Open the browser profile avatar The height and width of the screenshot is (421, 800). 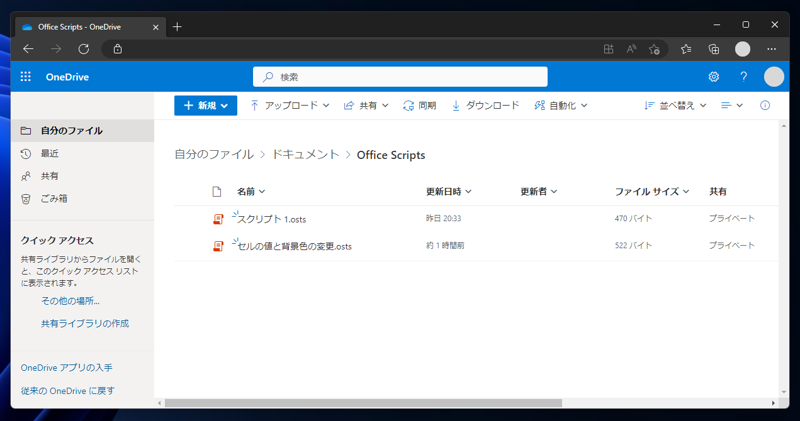(742, 49)
